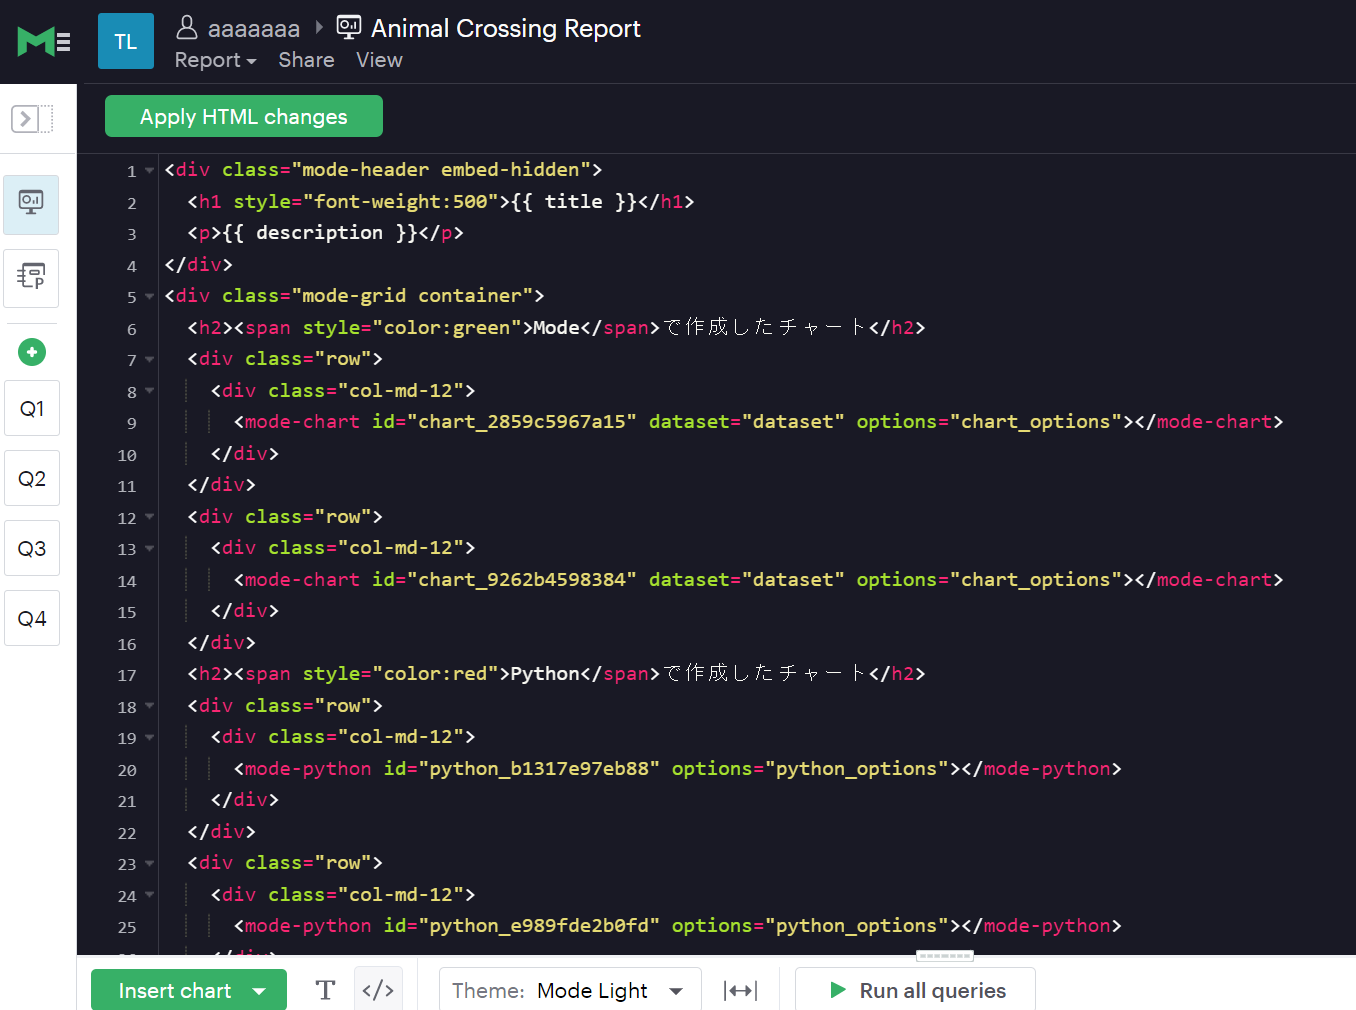Collapse code fold at line 23

[x=150, y=864]
